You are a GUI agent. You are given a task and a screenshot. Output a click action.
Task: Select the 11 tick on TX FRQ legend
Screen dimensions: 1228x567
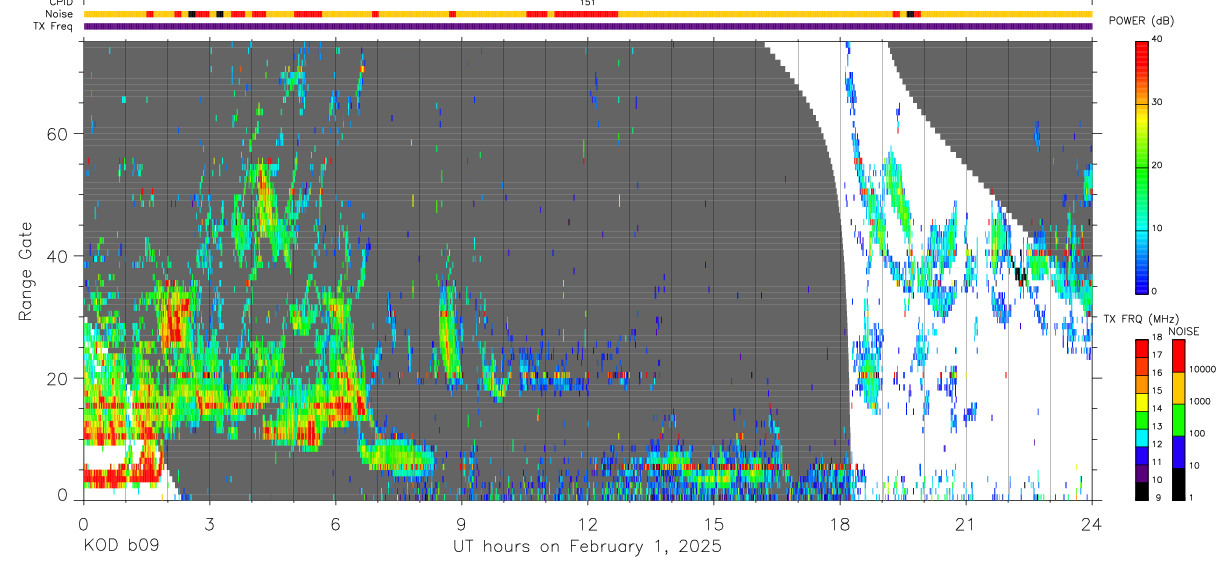[x=1157, y=463]
